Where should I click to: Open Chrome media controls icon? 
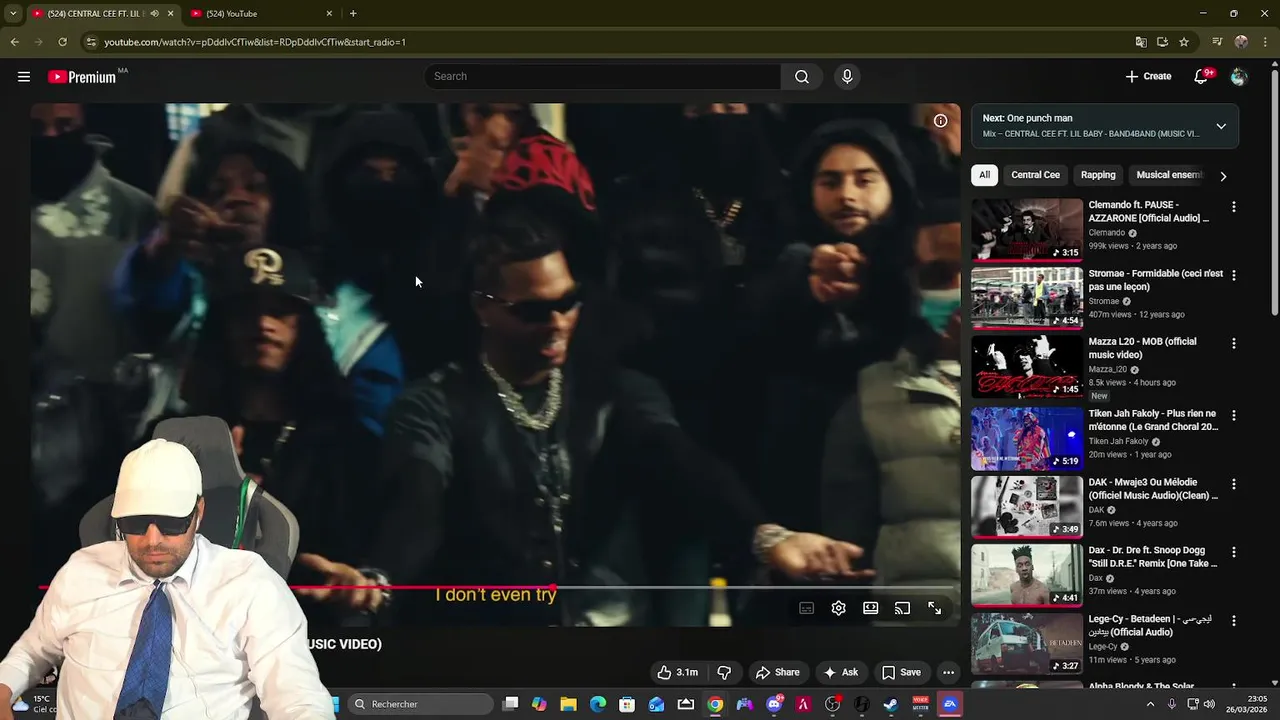1217,42
